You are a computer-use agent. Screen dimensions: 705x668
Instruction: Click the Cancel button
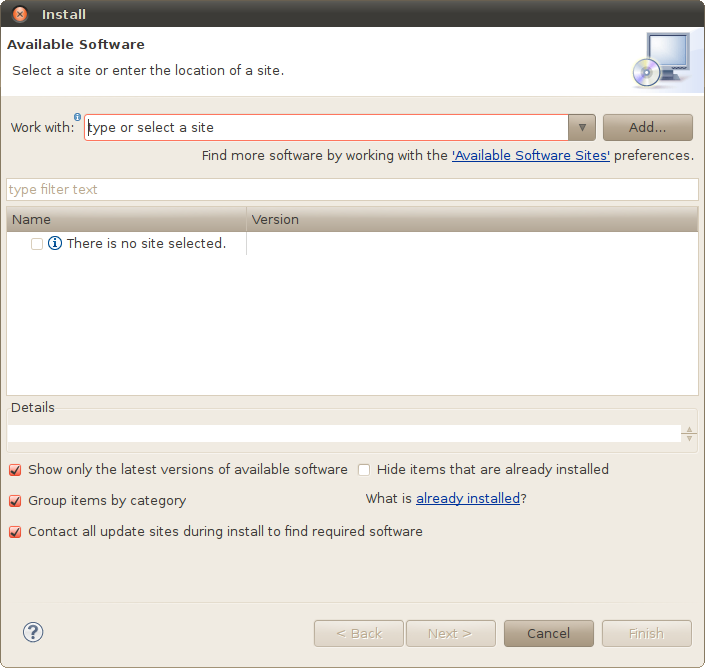(549, 633)
